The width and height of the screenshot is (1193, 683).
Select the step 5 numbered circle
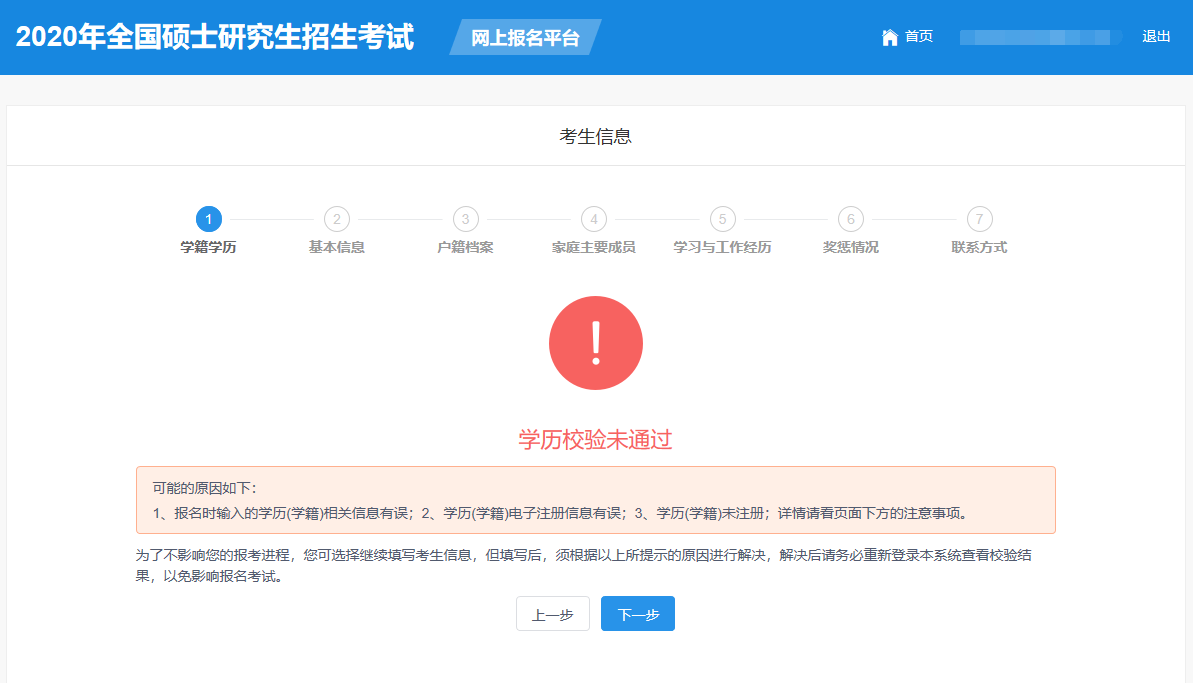pyautogui.click(x=722, y=219)
